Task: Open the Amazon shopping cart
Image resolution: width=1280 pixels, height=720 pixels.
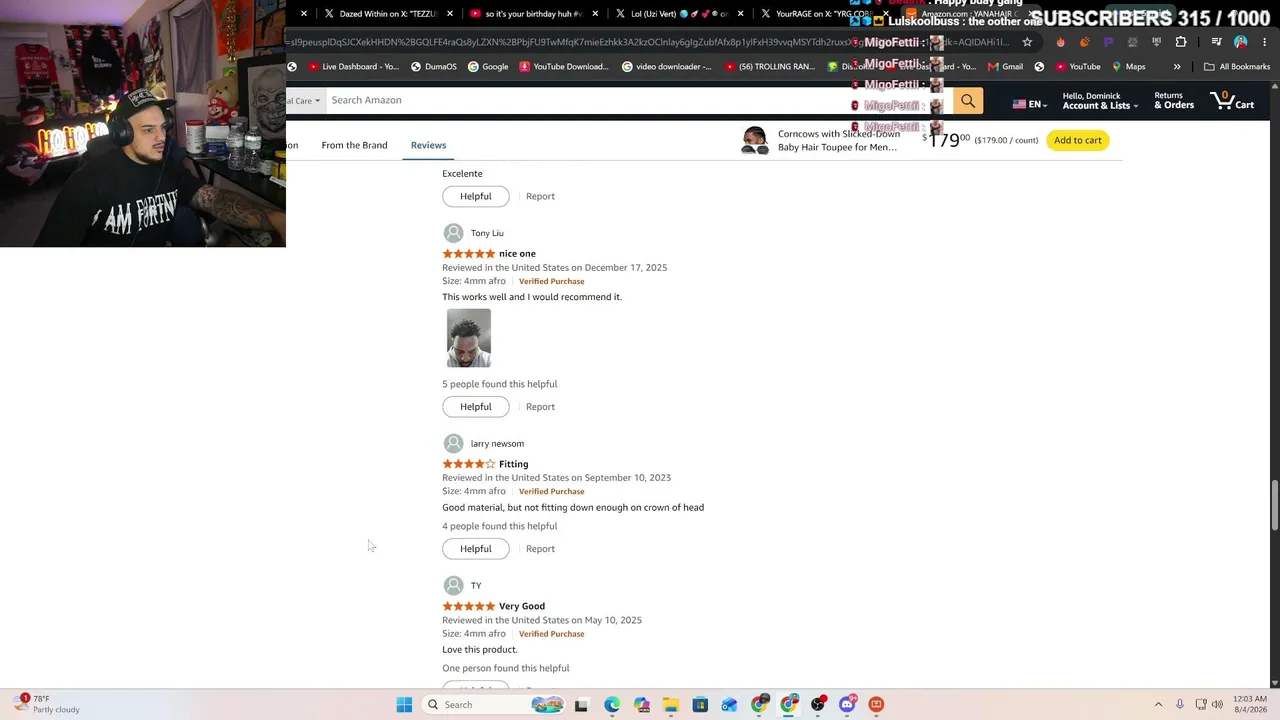Action: pos(1232,100)
